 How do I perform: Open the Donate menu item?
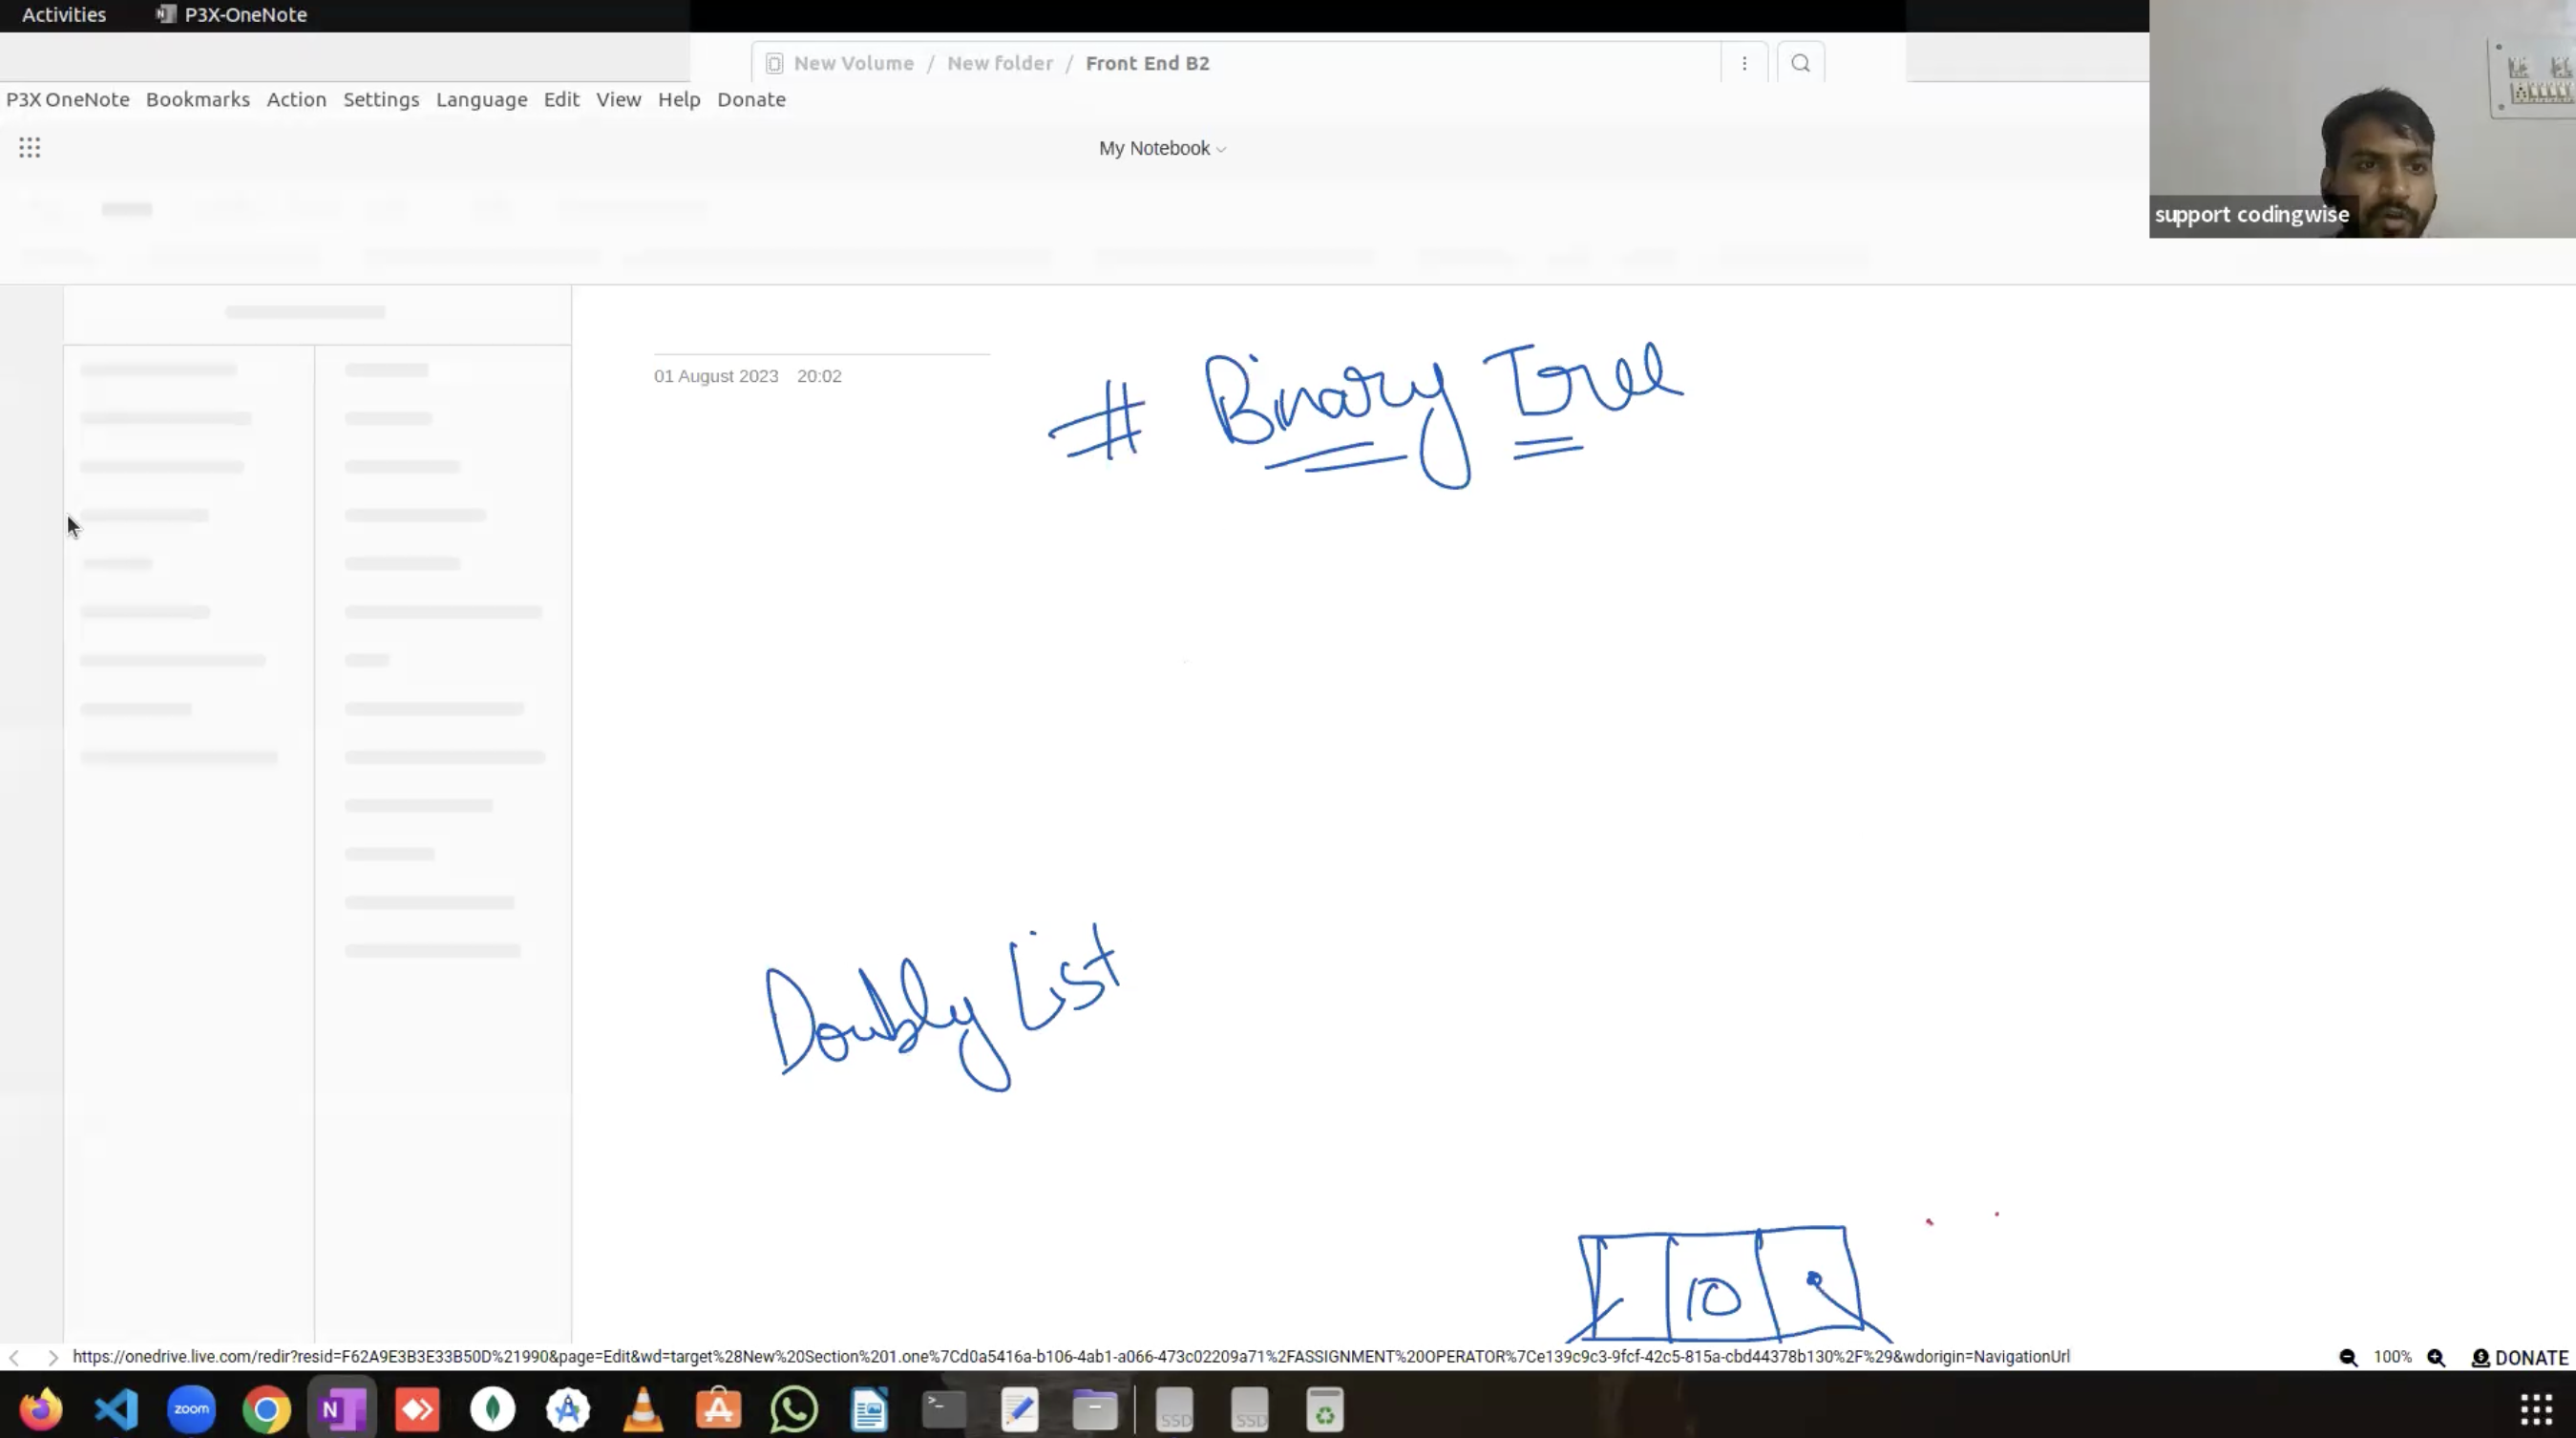coord(751,99)
